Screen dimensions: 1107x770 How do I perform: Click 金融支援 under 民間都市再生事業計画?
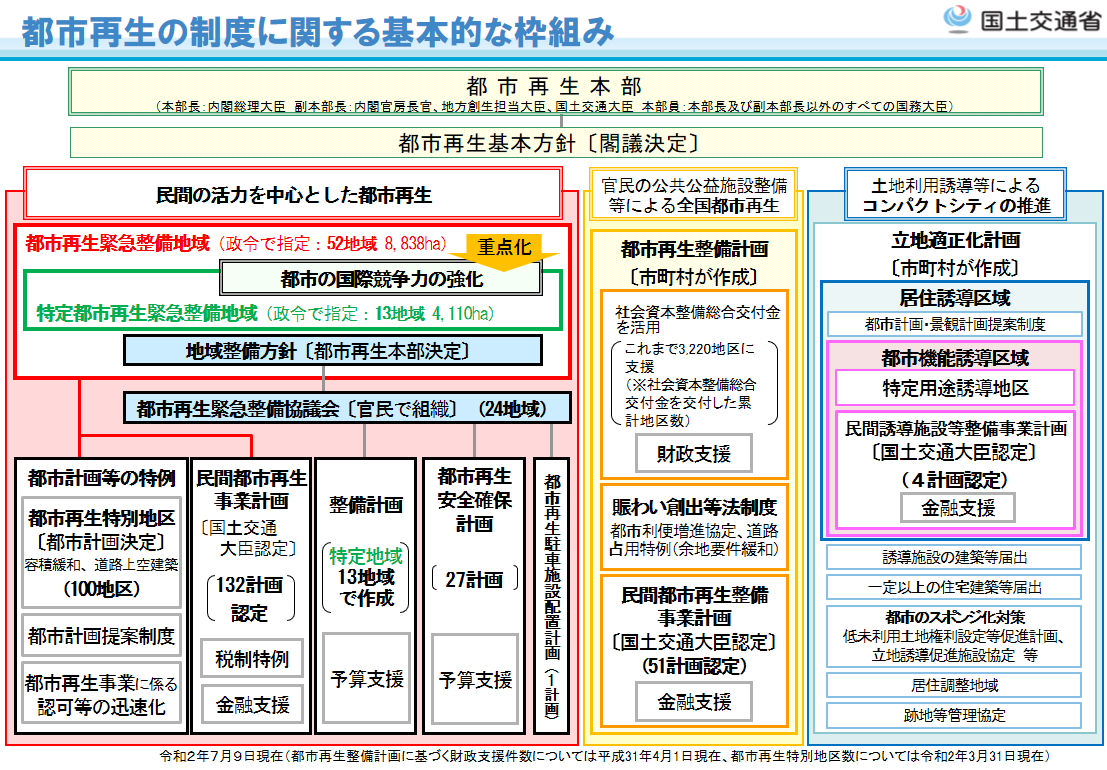[x=252, y=705]
